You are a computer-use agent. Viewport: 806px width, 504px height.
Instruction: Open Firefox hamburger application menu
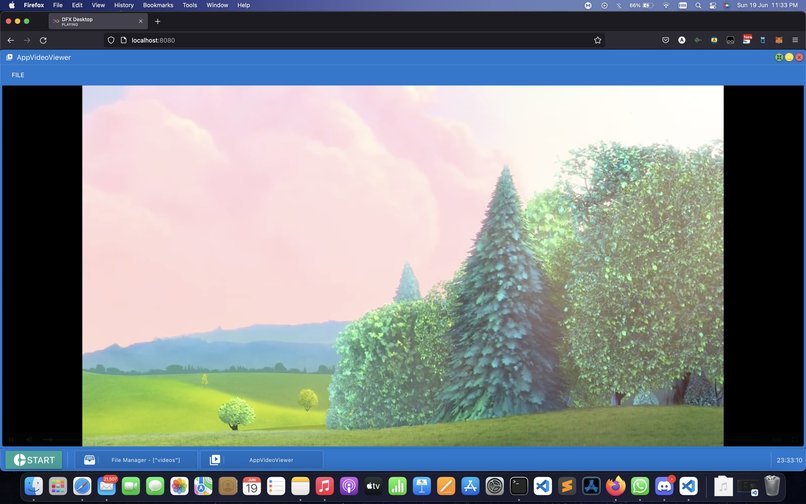tap(795, 40)
